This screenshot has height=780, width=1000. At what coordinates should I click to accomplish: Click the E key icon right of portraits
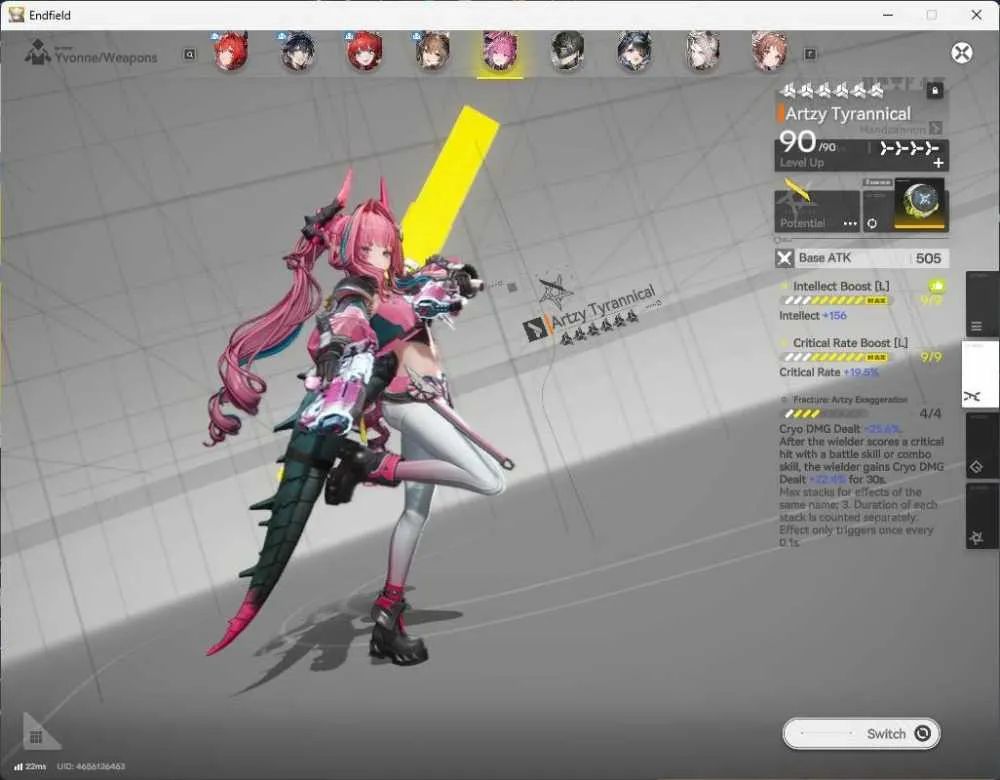pyautogui.click(x=810, y=55)
